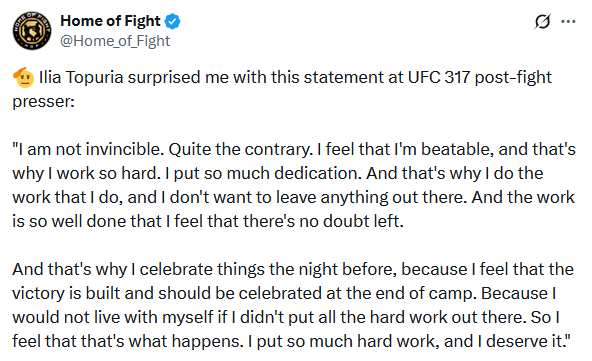Click the phrase "Quite the contrary."
The image size is (592, 361).
point(241,150)
